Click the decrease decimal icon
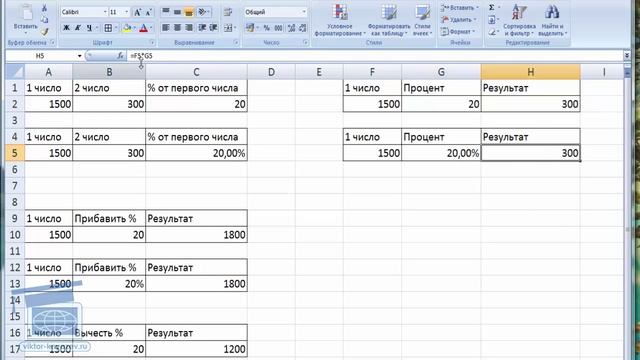The image size is (640, 360). [x=302, y=28]
